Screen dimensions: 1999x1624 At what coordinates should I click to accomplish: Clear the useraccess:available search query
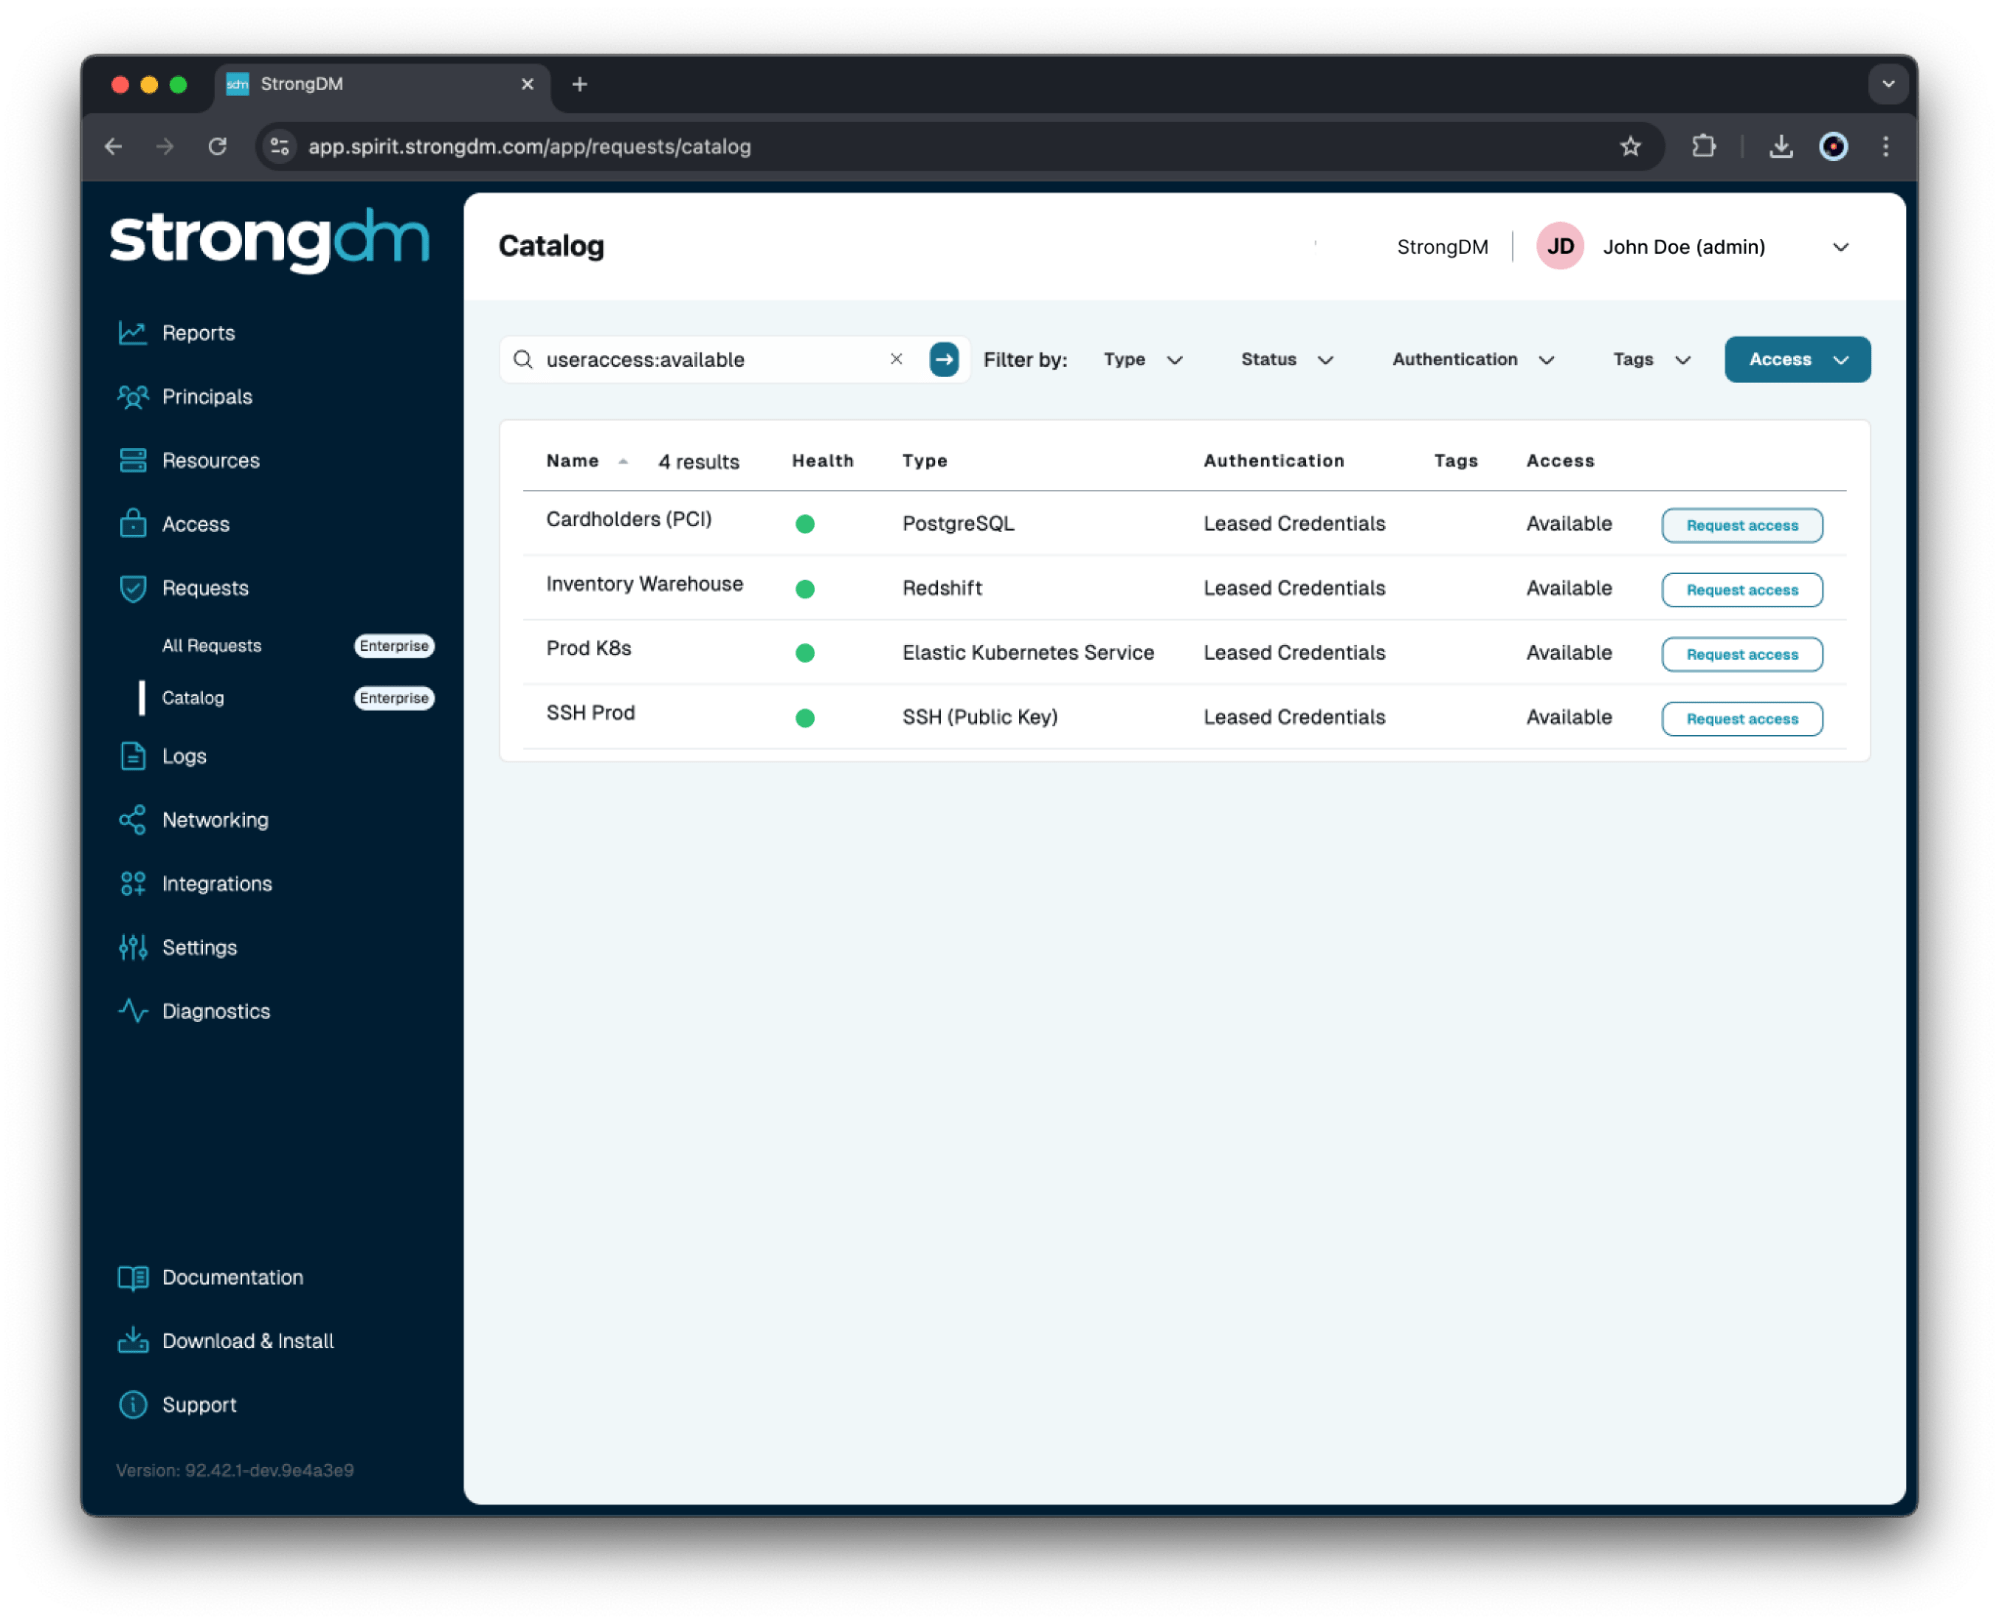point(896,359)
